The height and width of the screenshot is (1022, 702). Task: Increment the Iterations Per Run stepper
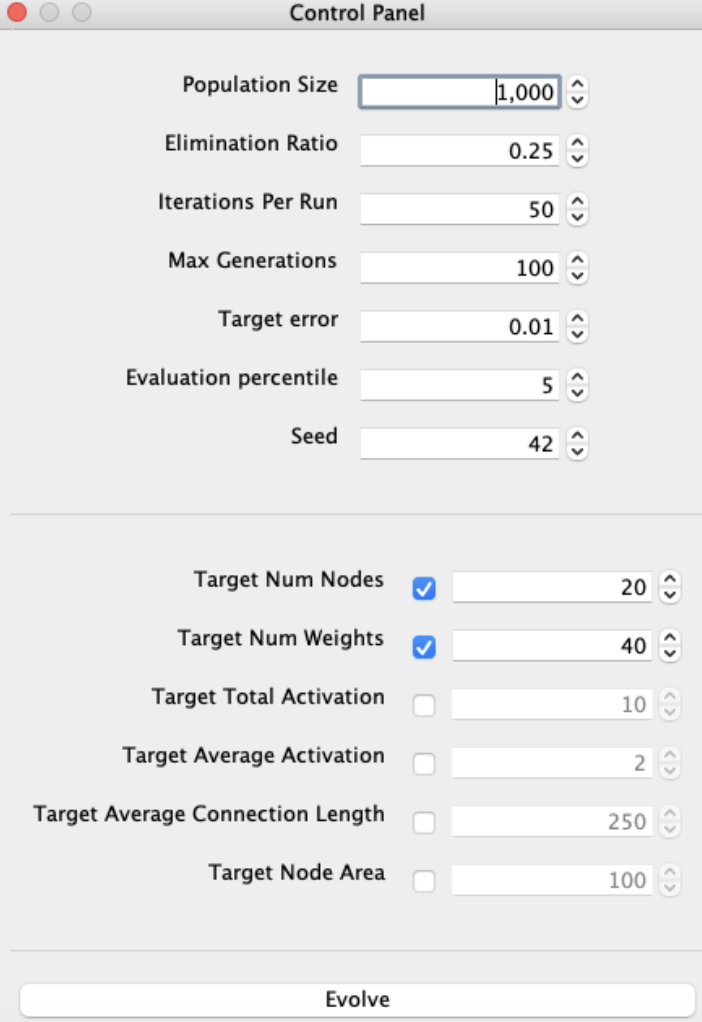[578, 203]
